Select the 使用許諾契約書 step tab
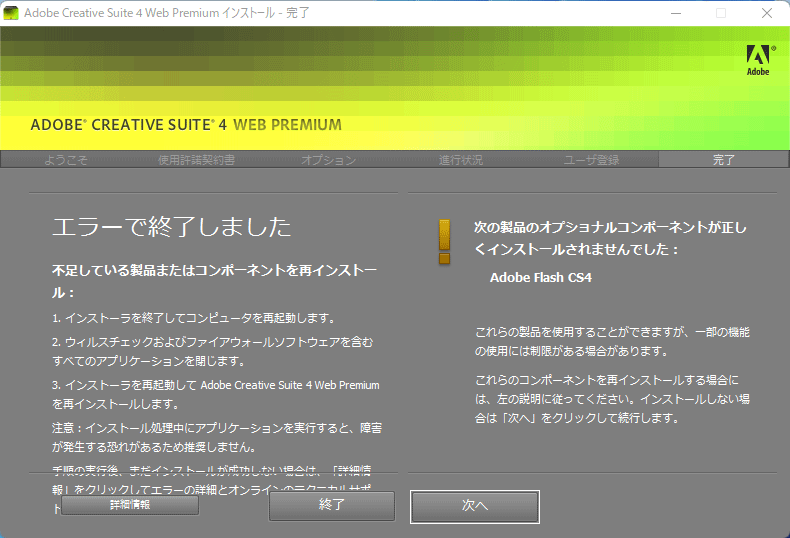 tap(196, 160)
